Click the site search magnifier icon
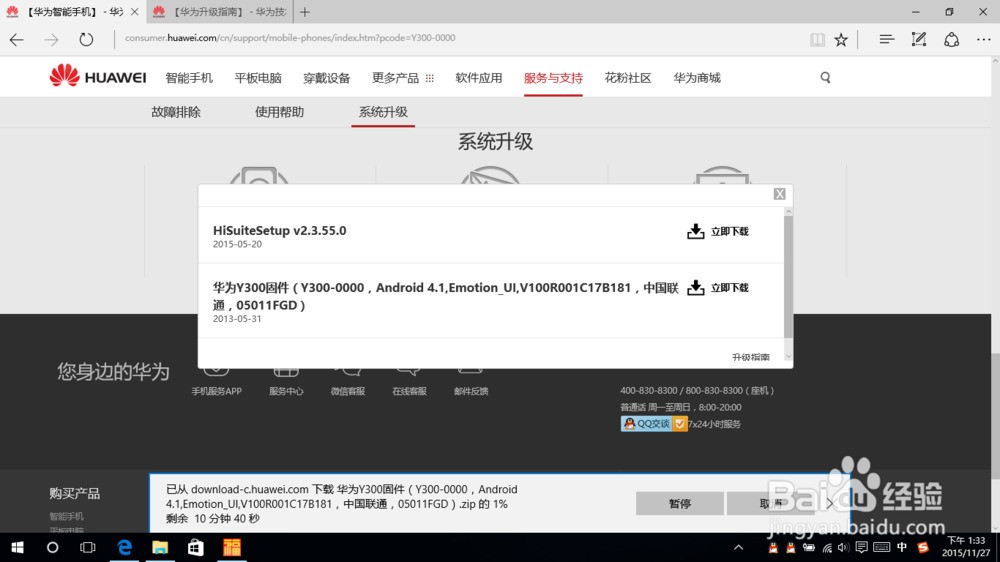The height and width of the screenshot is (562, 1000). tap(825, 78)
